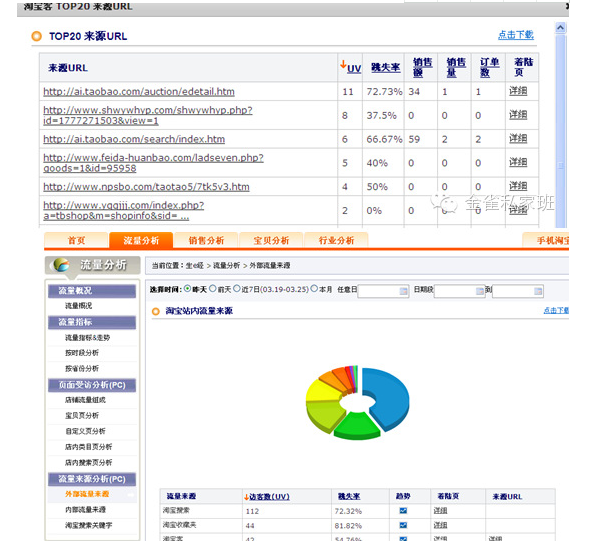Click orange bullet icon beside 淘宝站内流量来源
The width and height of the screenshot is (600, 542).
pos(155,312)
